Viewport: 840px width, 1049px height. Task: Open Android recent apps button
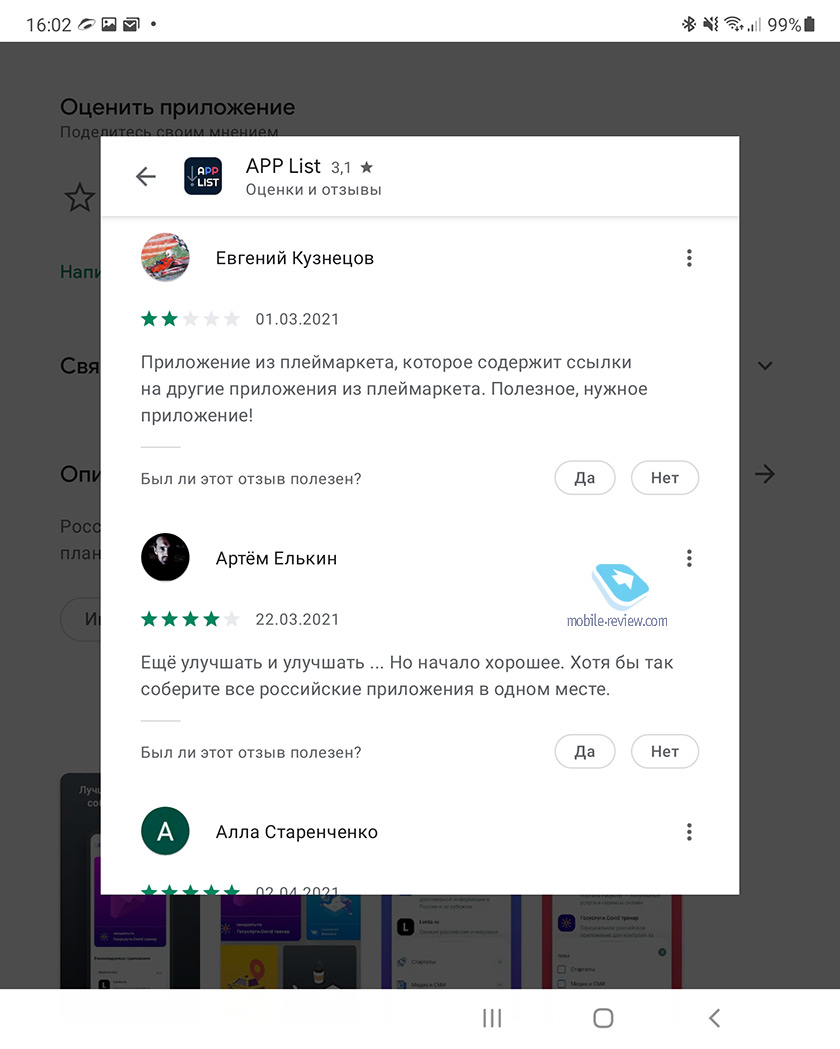tap(492, 1018)
